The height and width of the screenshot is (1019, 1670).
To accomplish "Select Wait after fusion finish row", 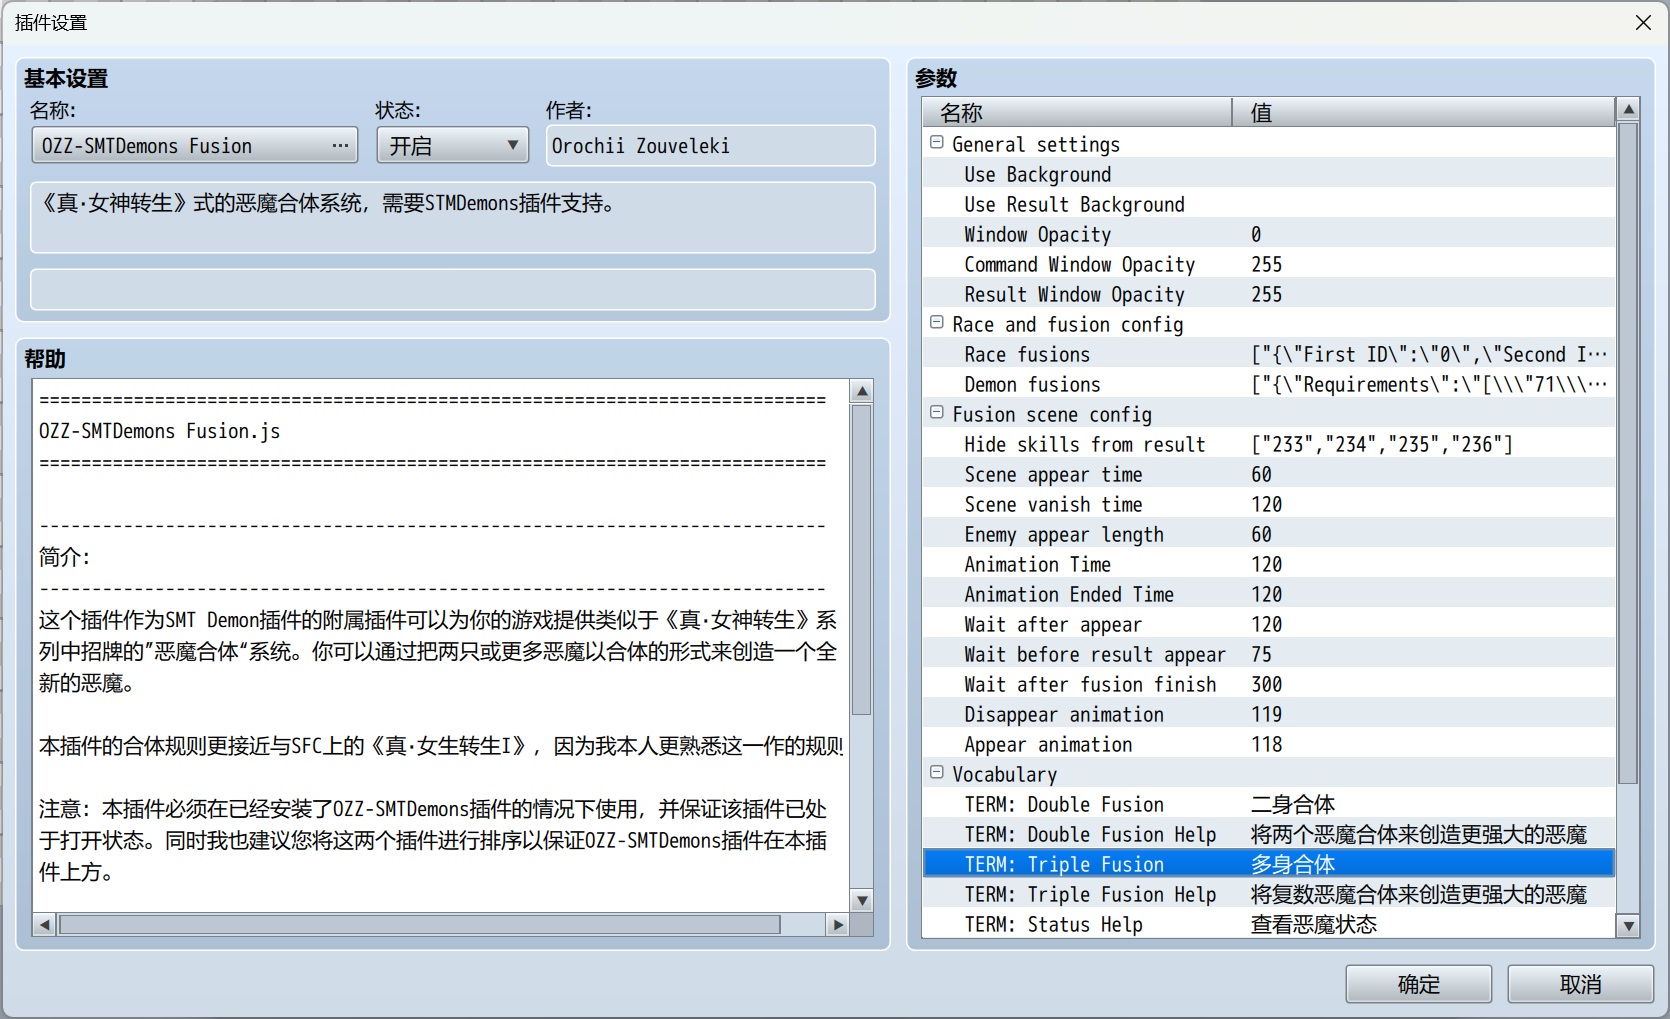I will point(1268,684).
